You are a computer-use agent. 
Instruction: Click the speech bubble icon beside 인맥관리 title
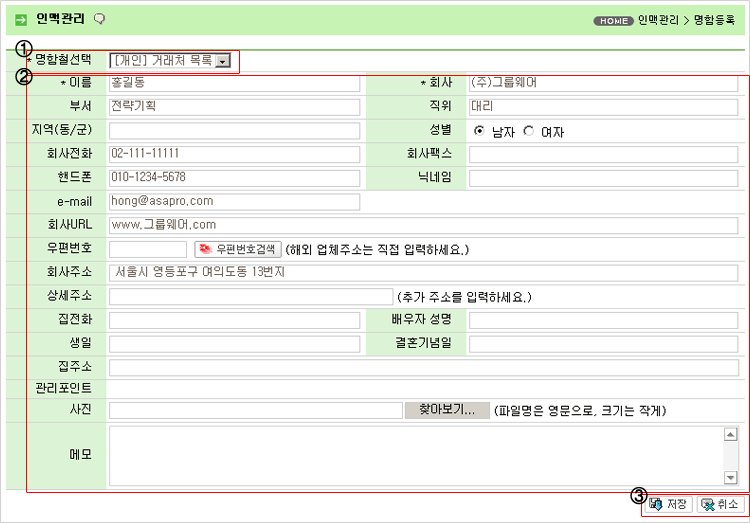point(99,19)
